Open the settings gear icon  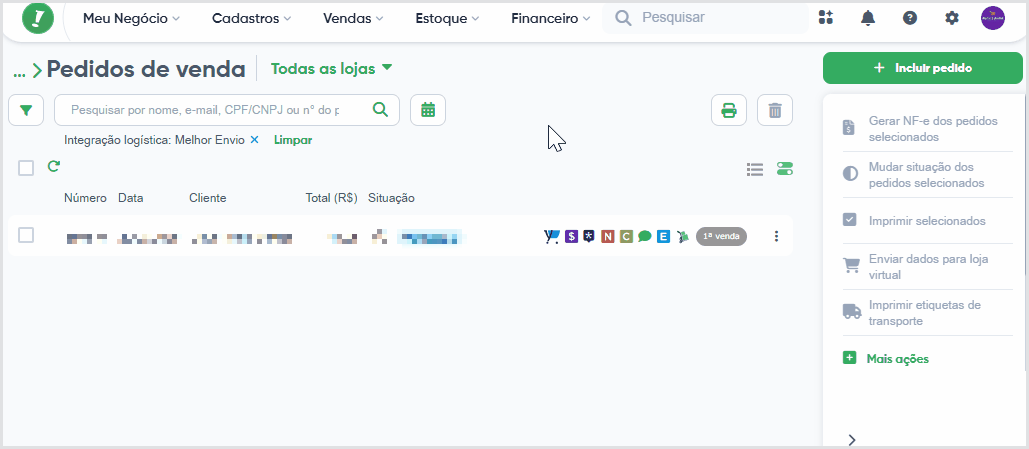tap(952, 18)
